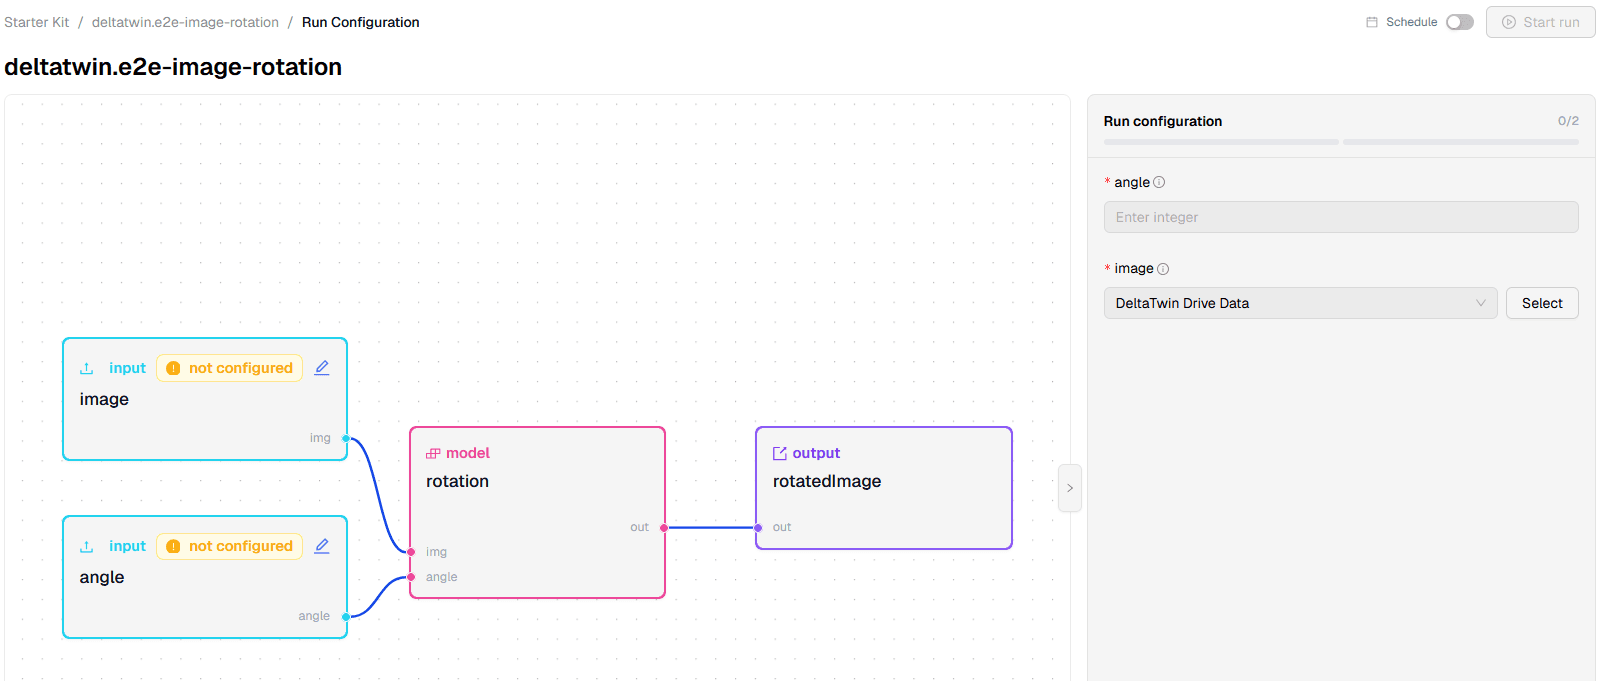
Task: Click the play icon in Start run button
Action: [1509, 22]
